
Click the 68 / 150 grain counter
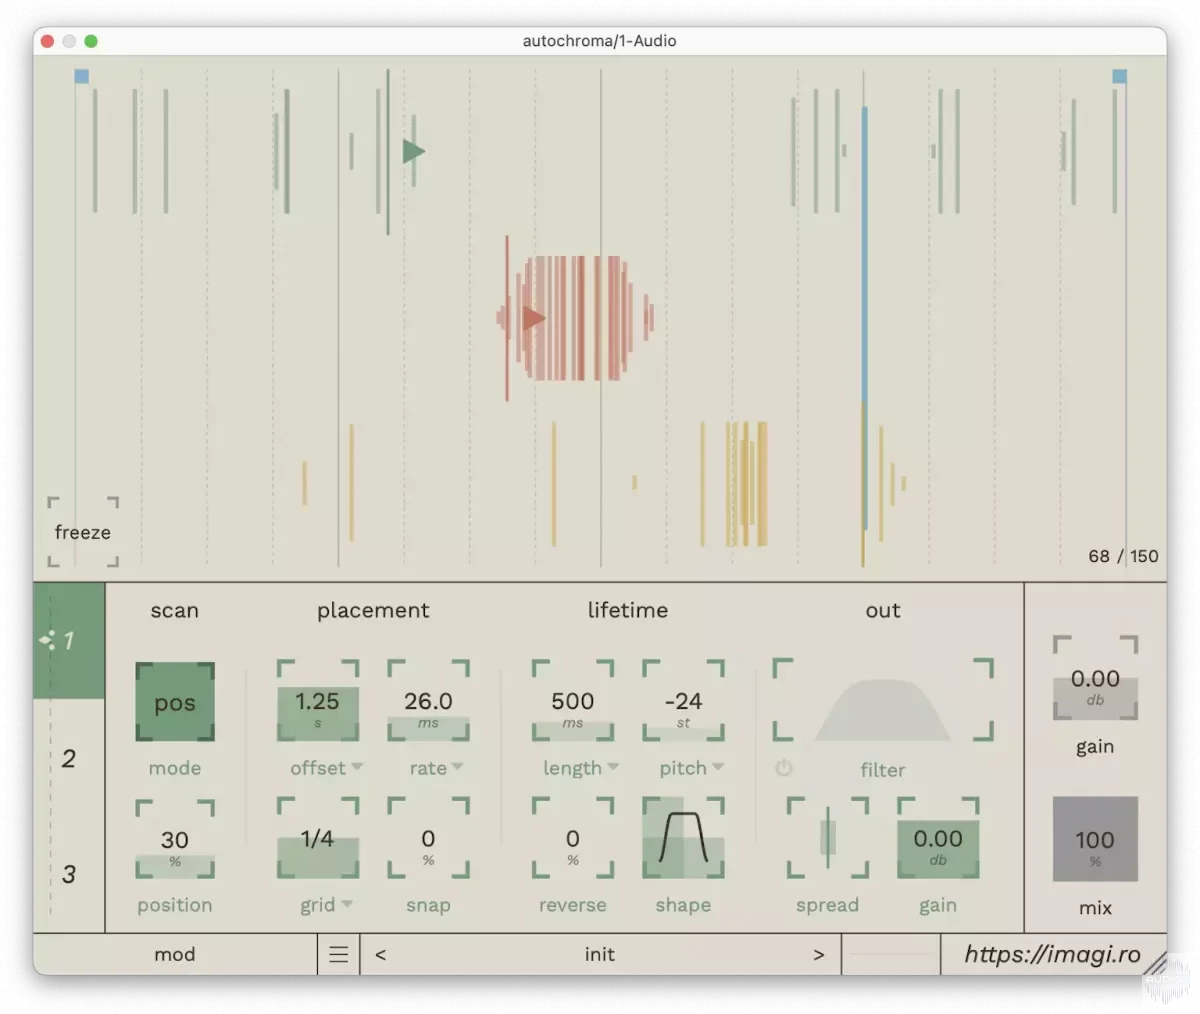coord(1123,556)
